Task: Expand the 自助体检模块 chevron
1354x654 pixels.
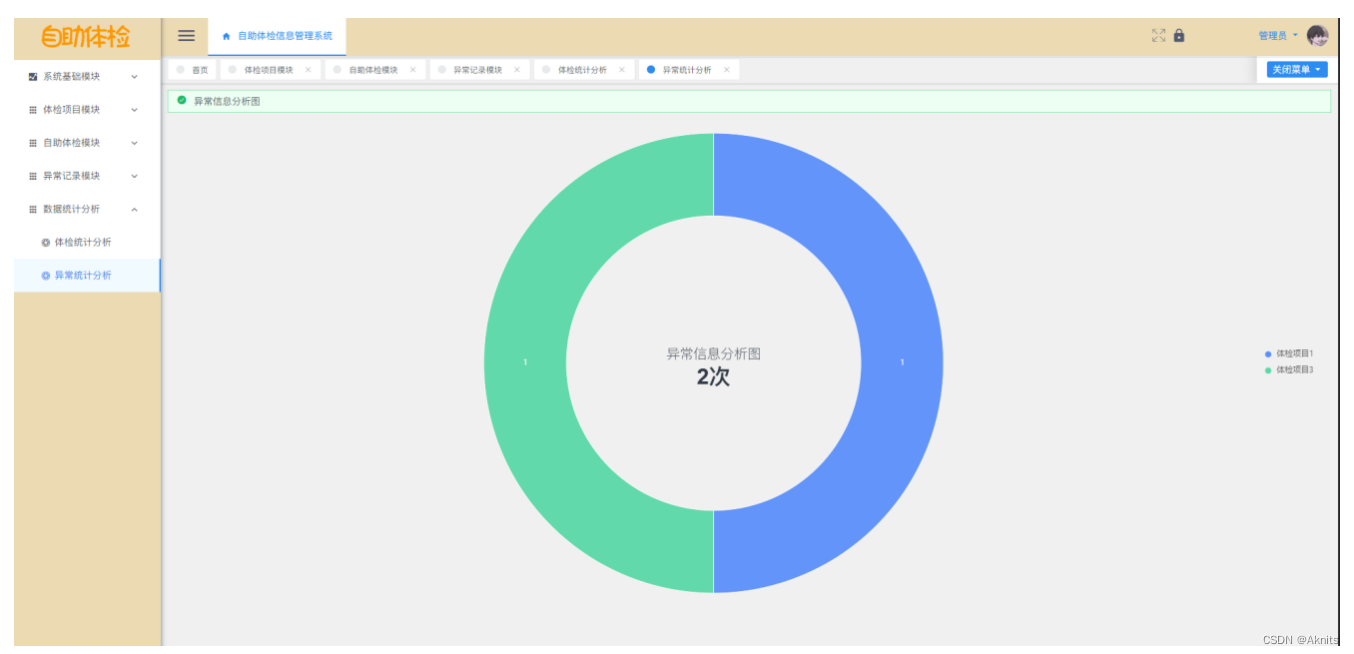Action: 134,143
